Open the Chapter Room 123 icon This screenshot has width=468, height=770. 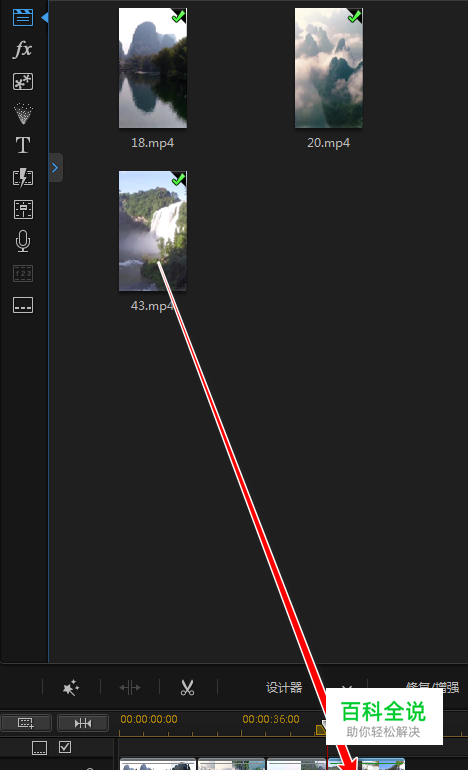click(x=23, y=274)
